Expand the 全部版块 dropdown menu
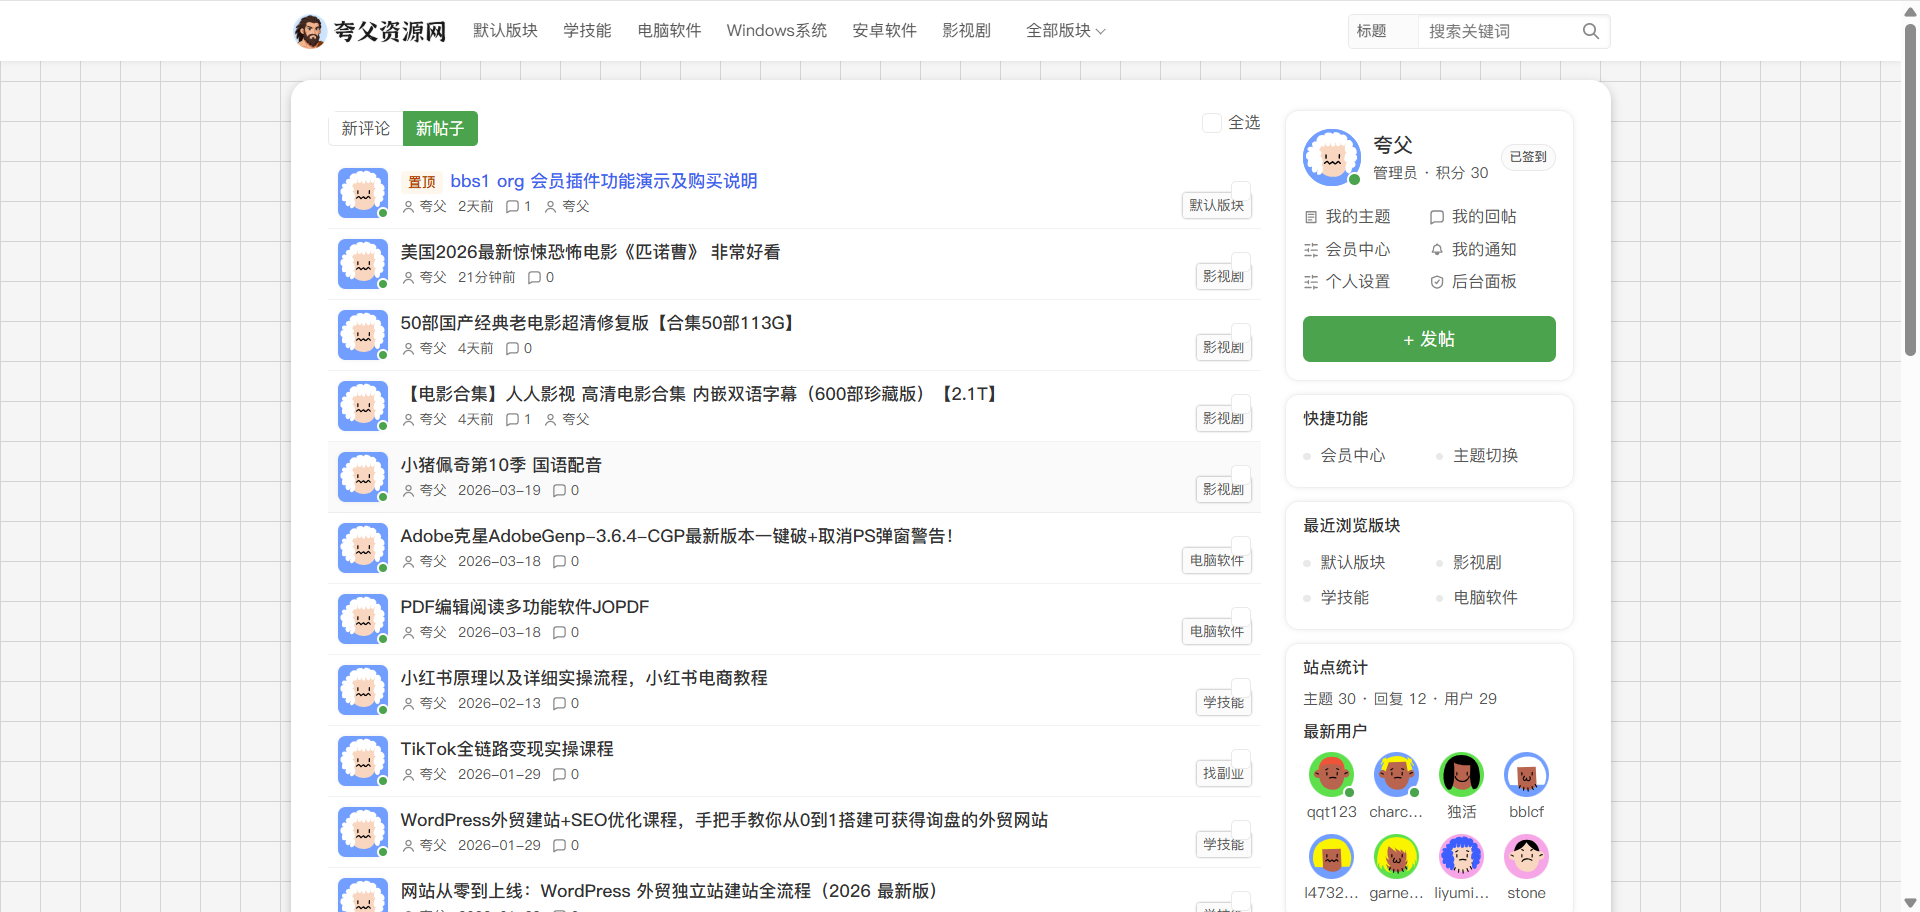1920x912 pixels. pos(1066,31)
